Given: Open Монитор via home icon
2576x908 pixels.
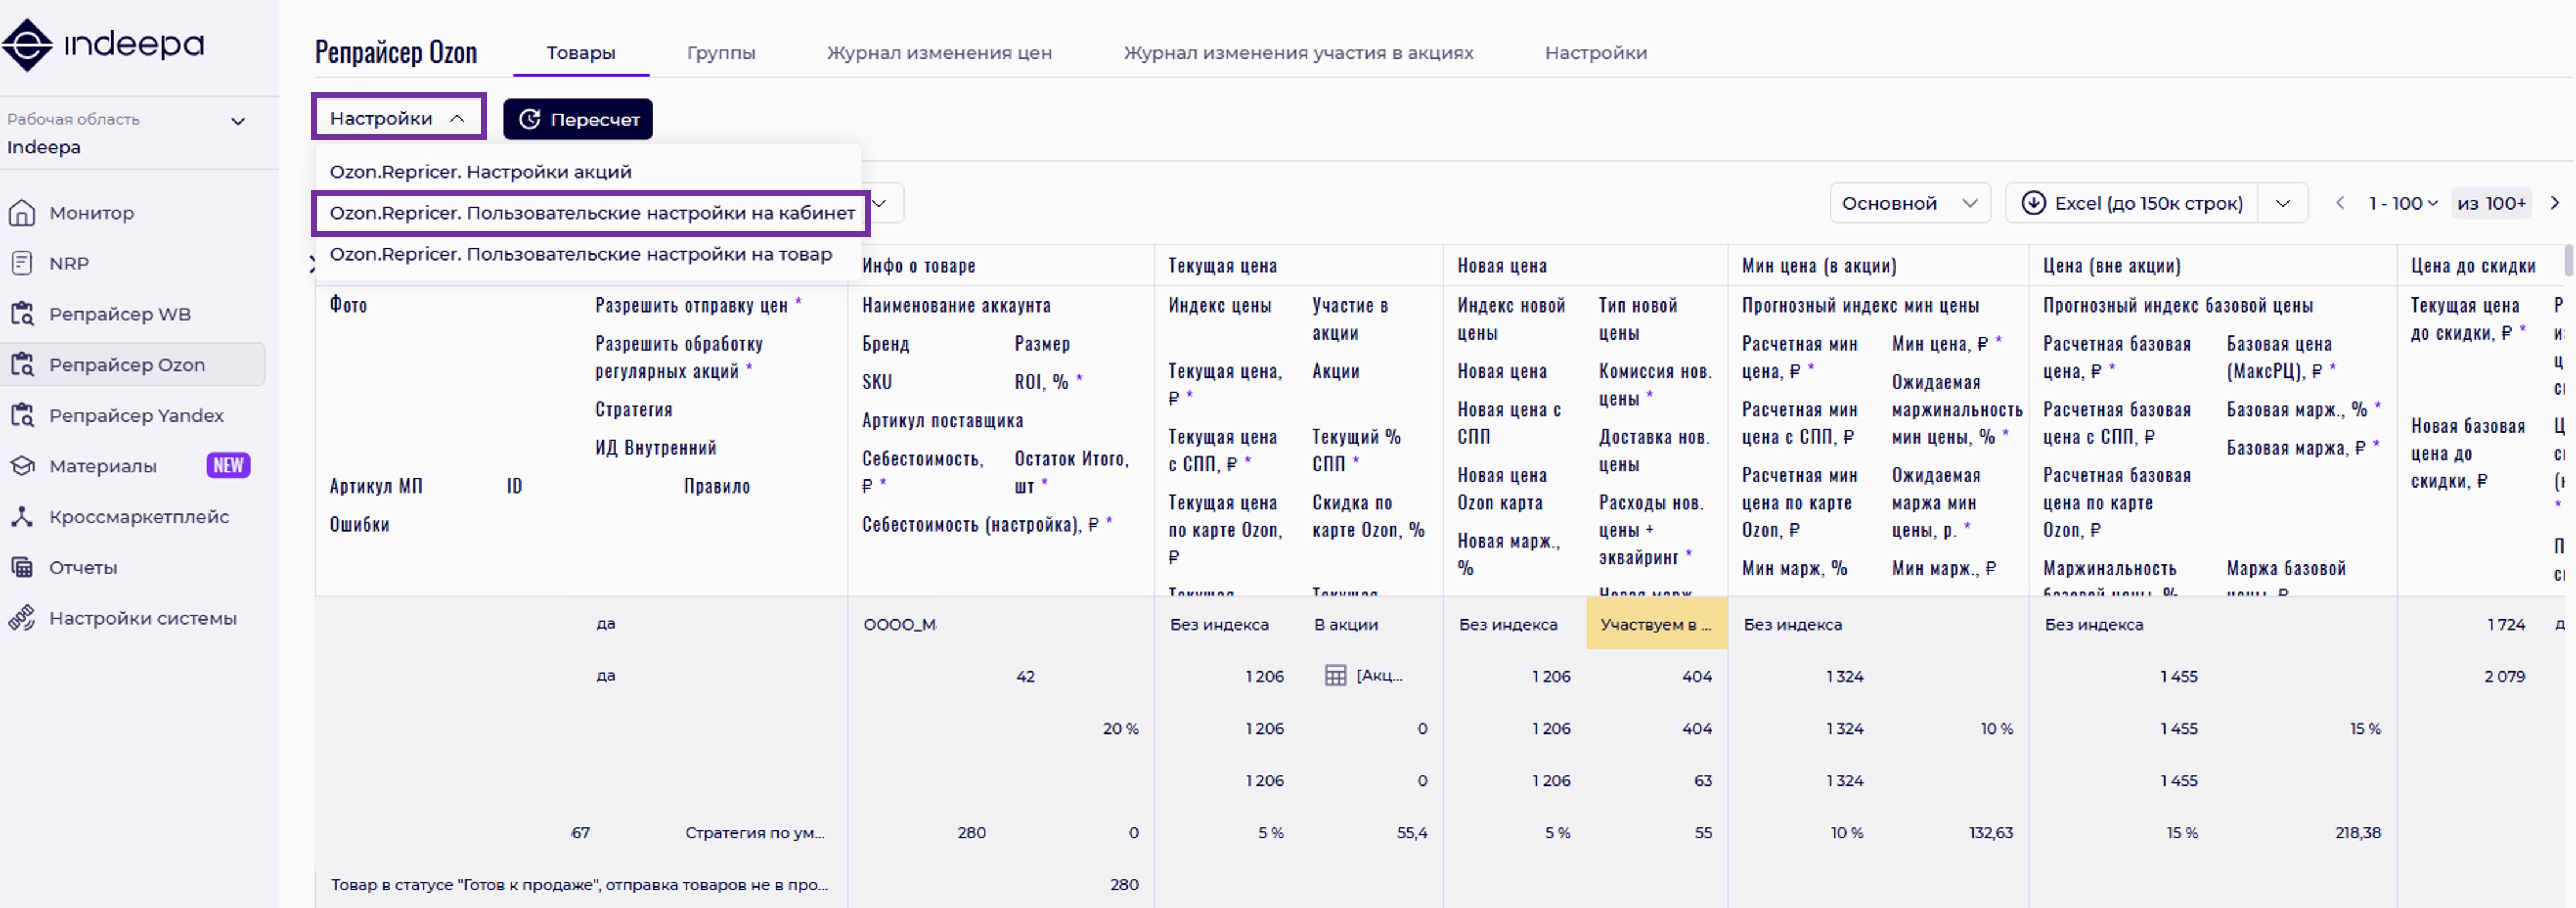Looking at the screenshot, I should (x=22, y=213).
